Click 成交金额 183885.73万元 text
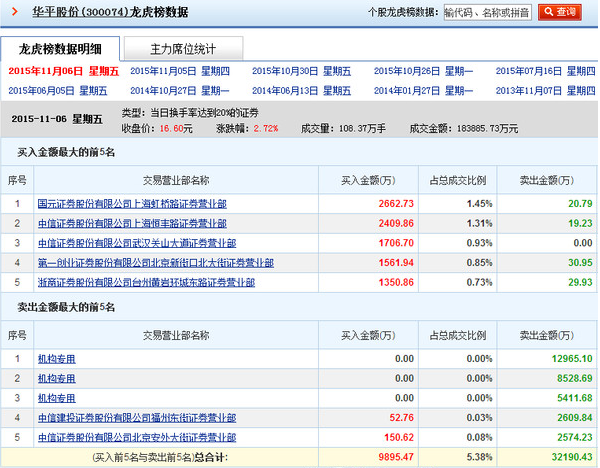Viewport: 600px width, 468px height. [464, 129]
